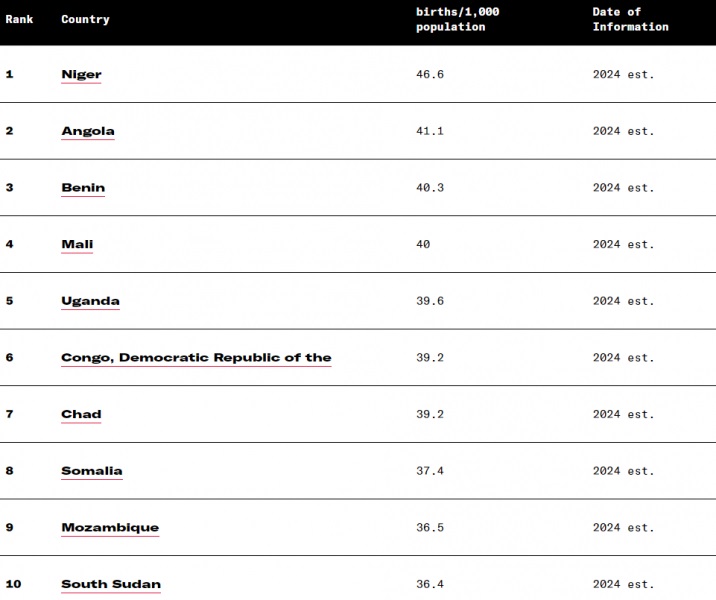Click the Rank column header
This screenshot has width=716, height=600.
click(19, 19)
